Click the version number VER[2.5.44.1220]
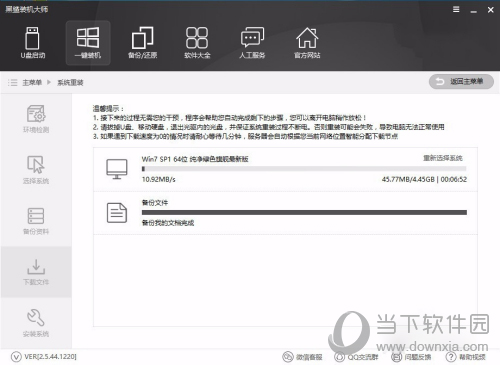 click(50, 357)
